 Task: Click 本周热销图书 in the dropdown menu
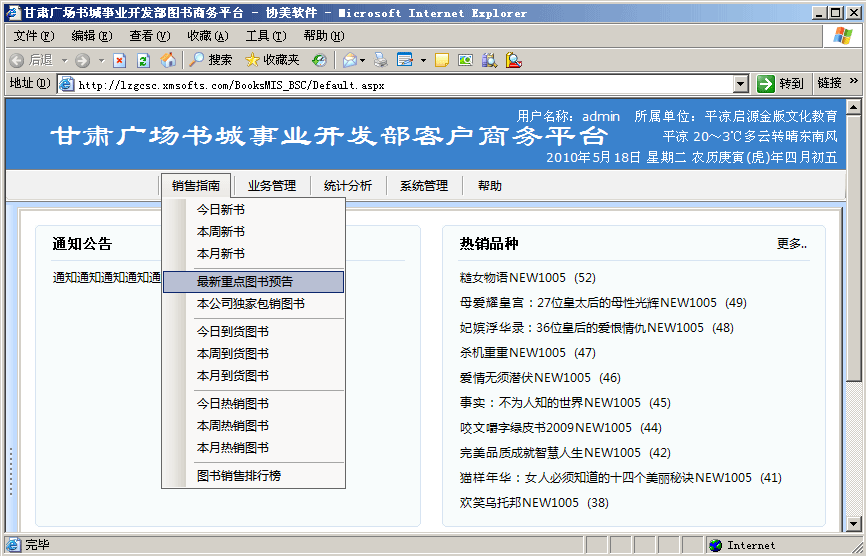click(232, 426)
